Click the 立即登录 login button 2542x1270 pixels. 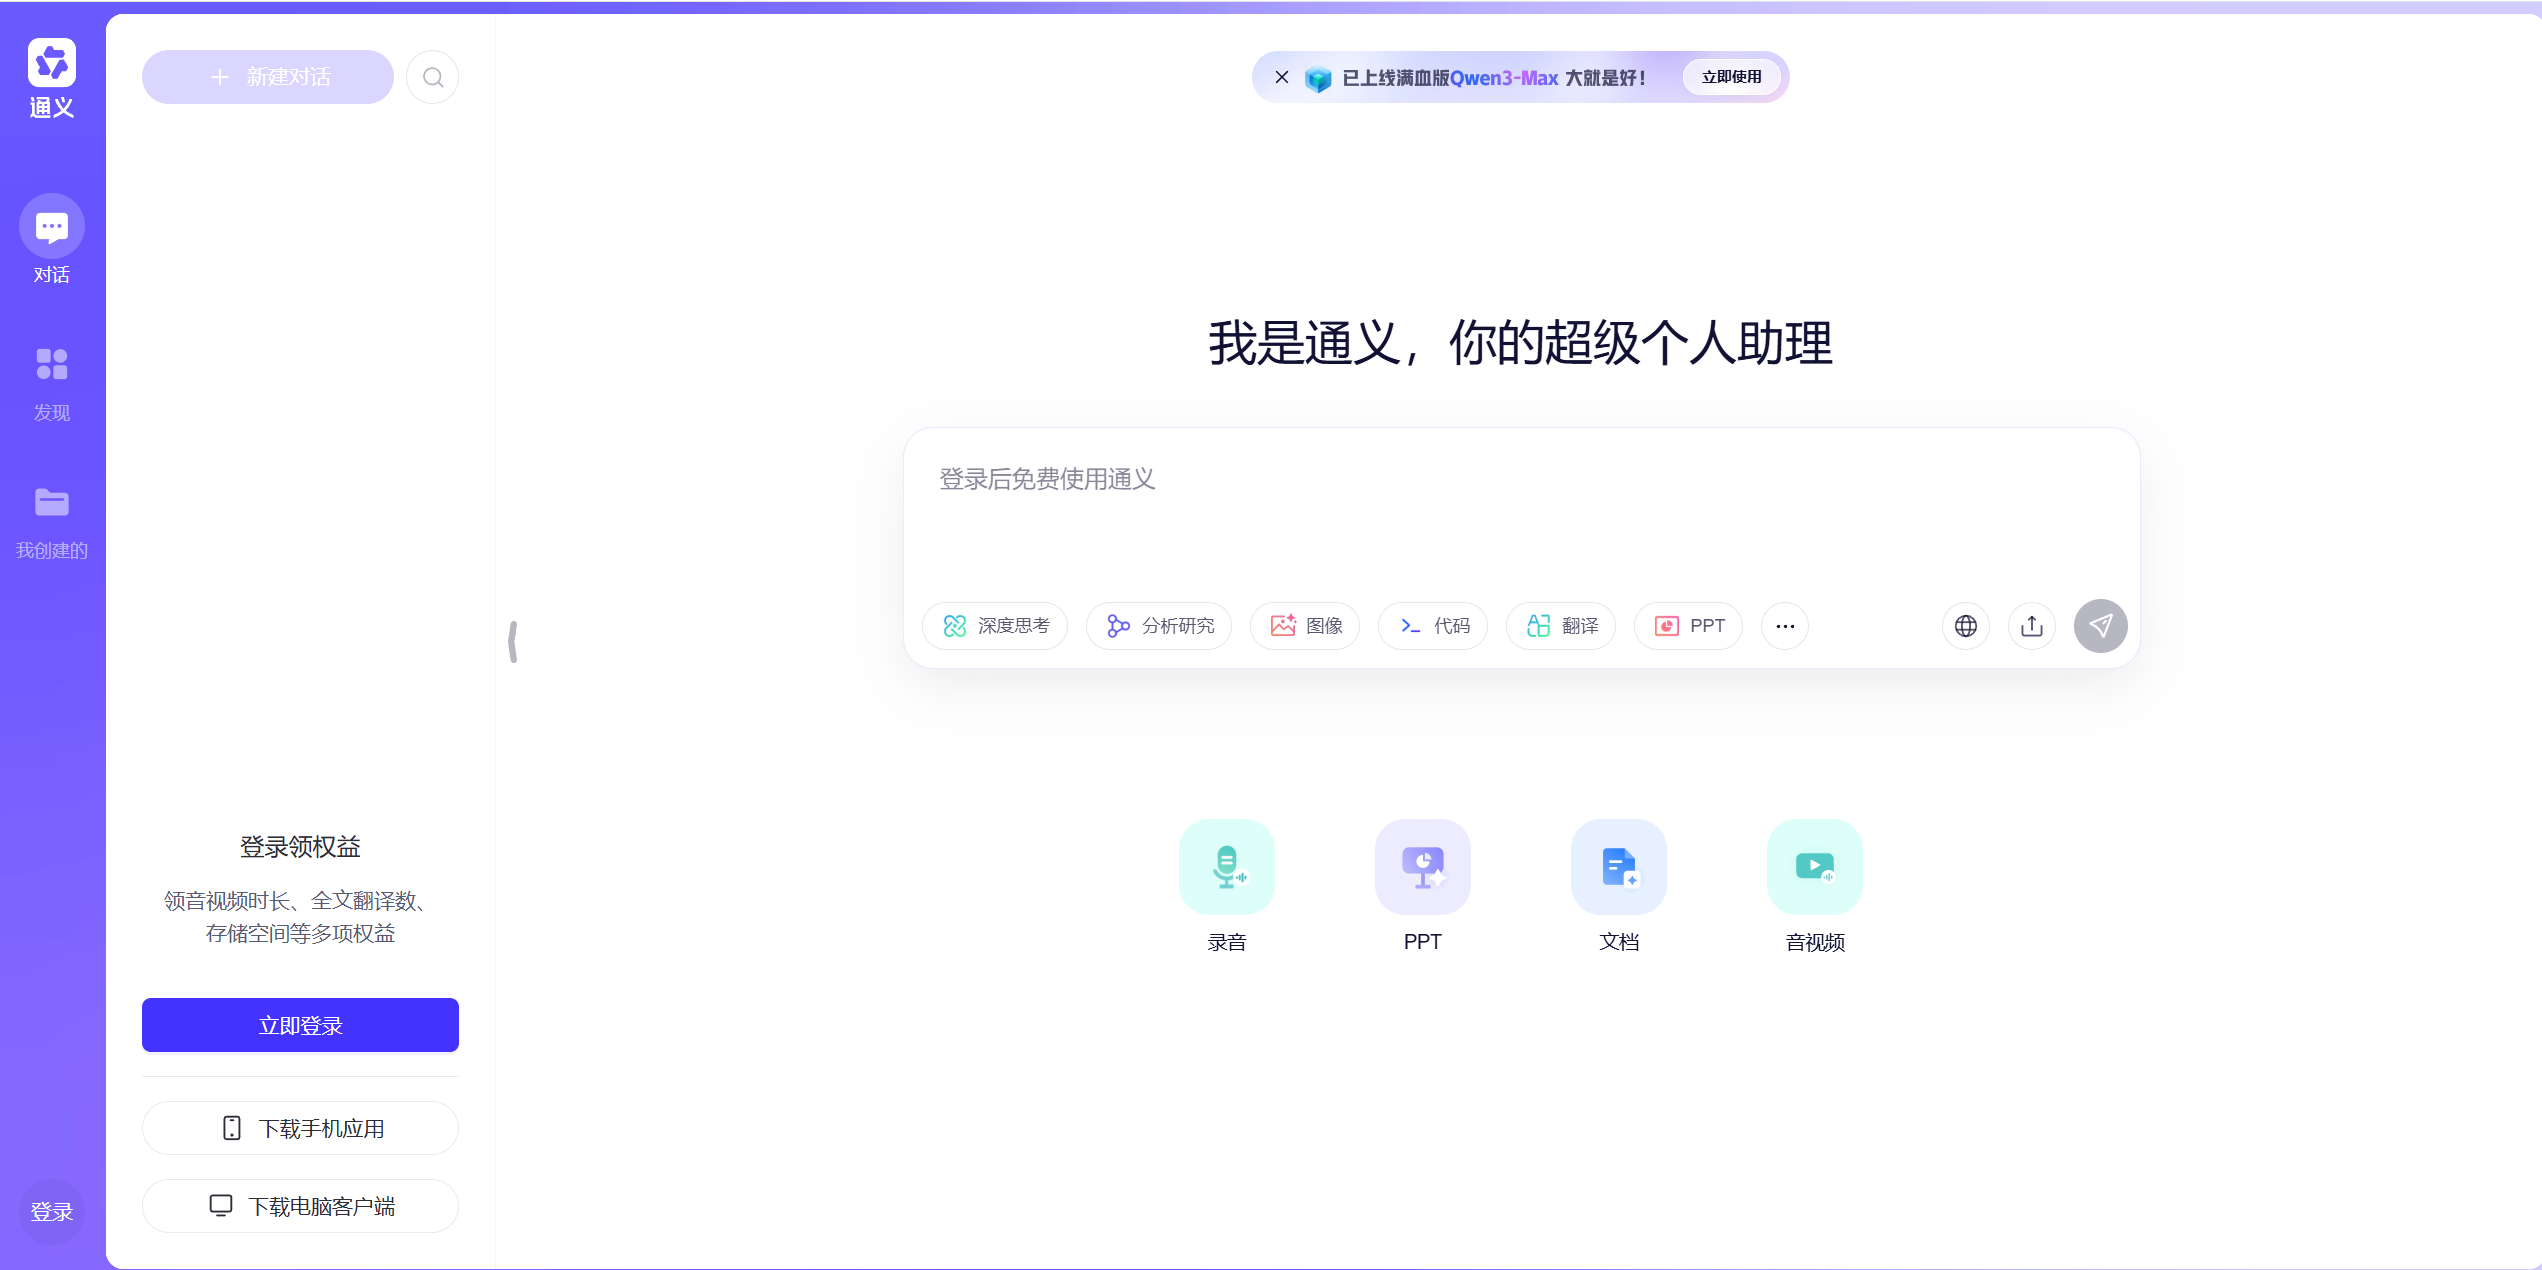(x=300, y=1024)
